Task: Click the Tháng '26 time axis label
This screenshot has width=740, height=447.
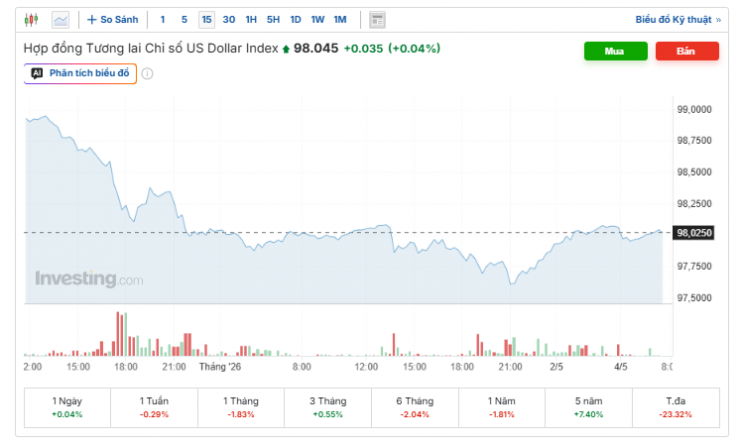Action: point(220,367)
